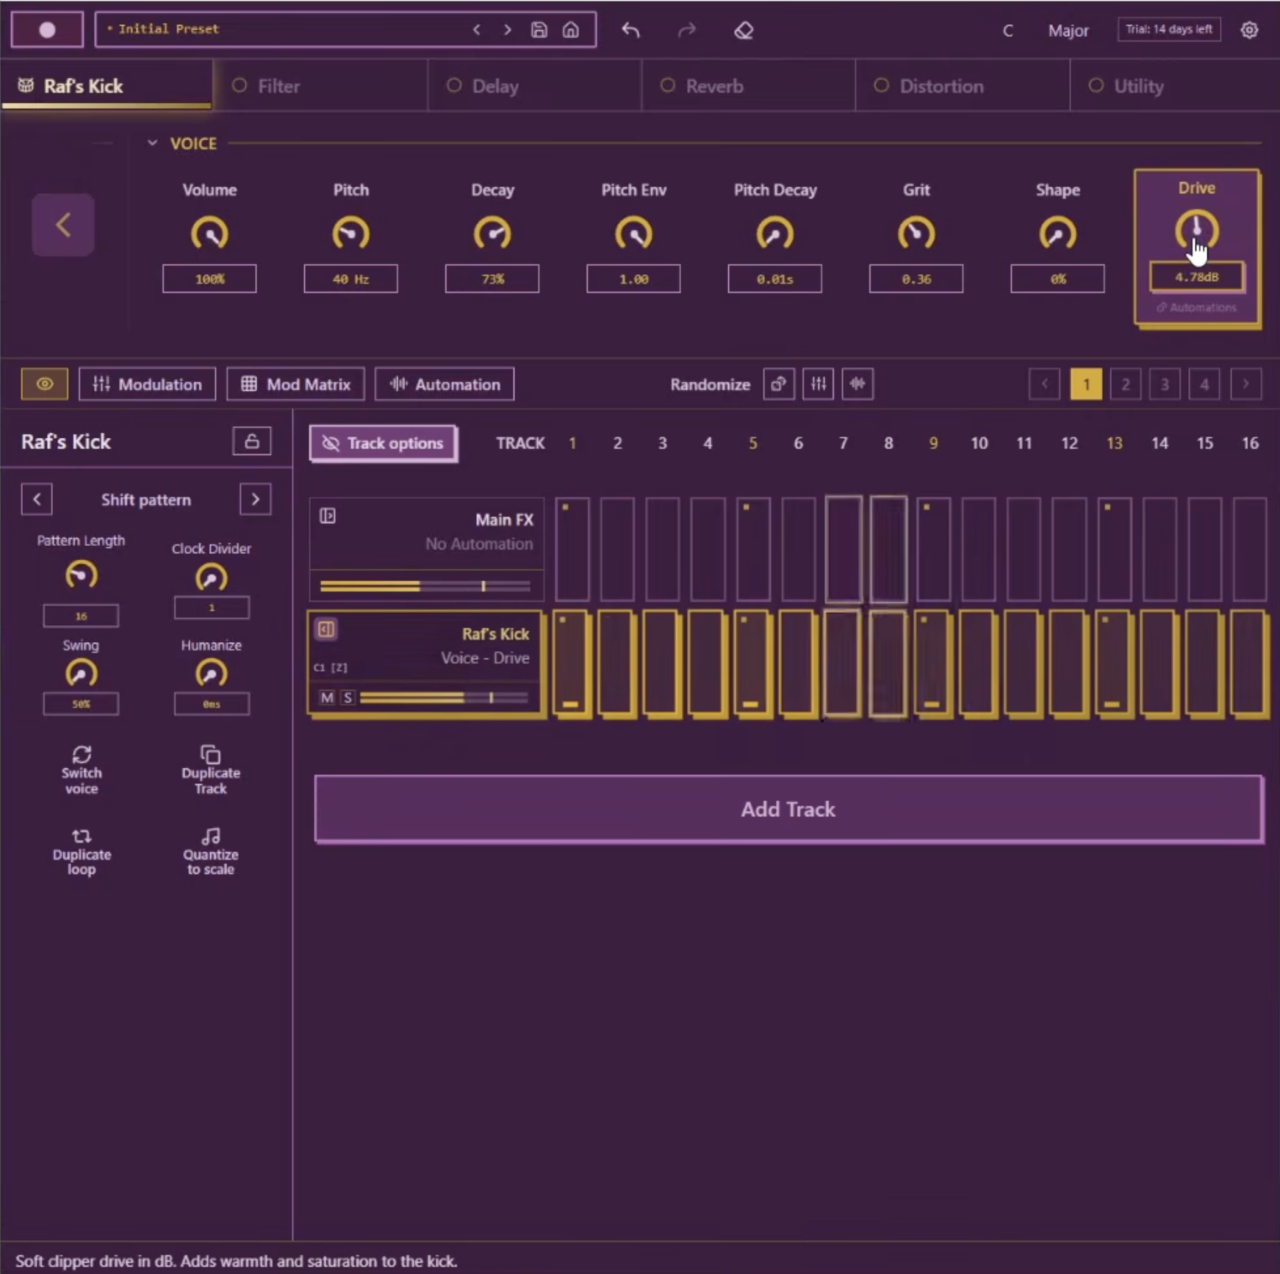Click Switch voice icon
The height and width of the screenshot is (1274, 1280).
(82, 754)
